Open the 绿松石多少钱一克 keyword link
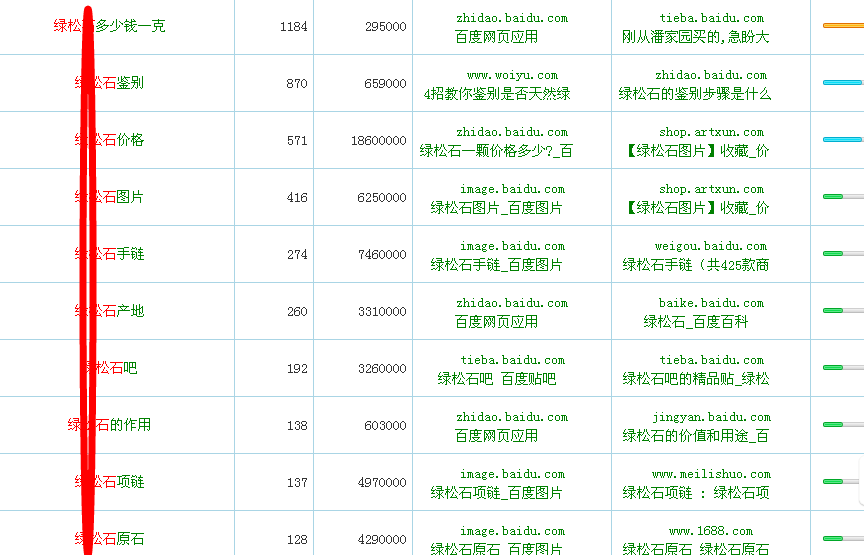The width and height of the screenshot is (864, 555). pyautogui.click(x=110, y=26)
